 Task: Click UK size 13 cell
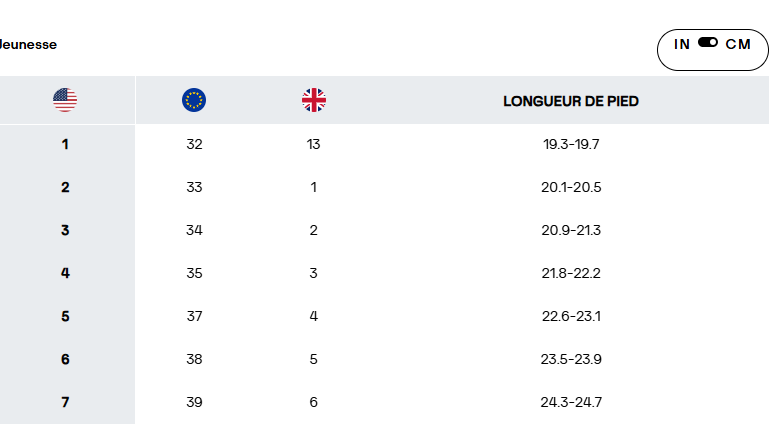coord(314,144)
